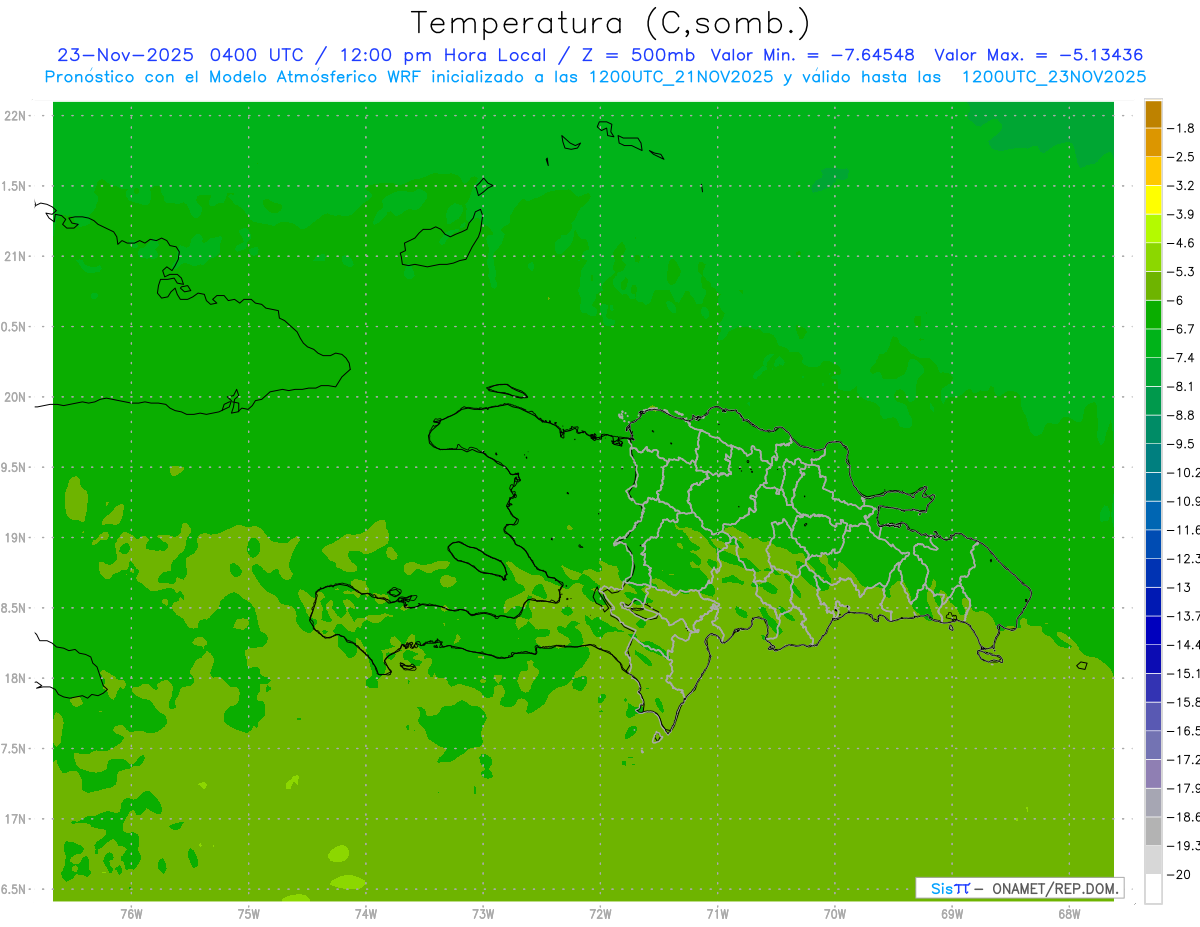Screen dimensions: 1200x927
Task: Click the 22N latitude label
Action: point(17,116)
